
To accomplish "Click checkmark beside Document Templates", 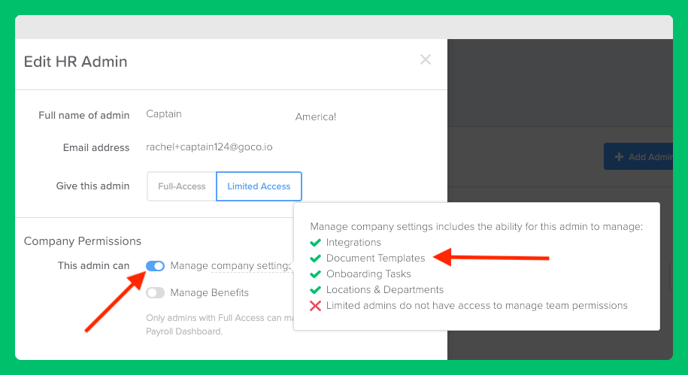I will (x=315, y=258).
